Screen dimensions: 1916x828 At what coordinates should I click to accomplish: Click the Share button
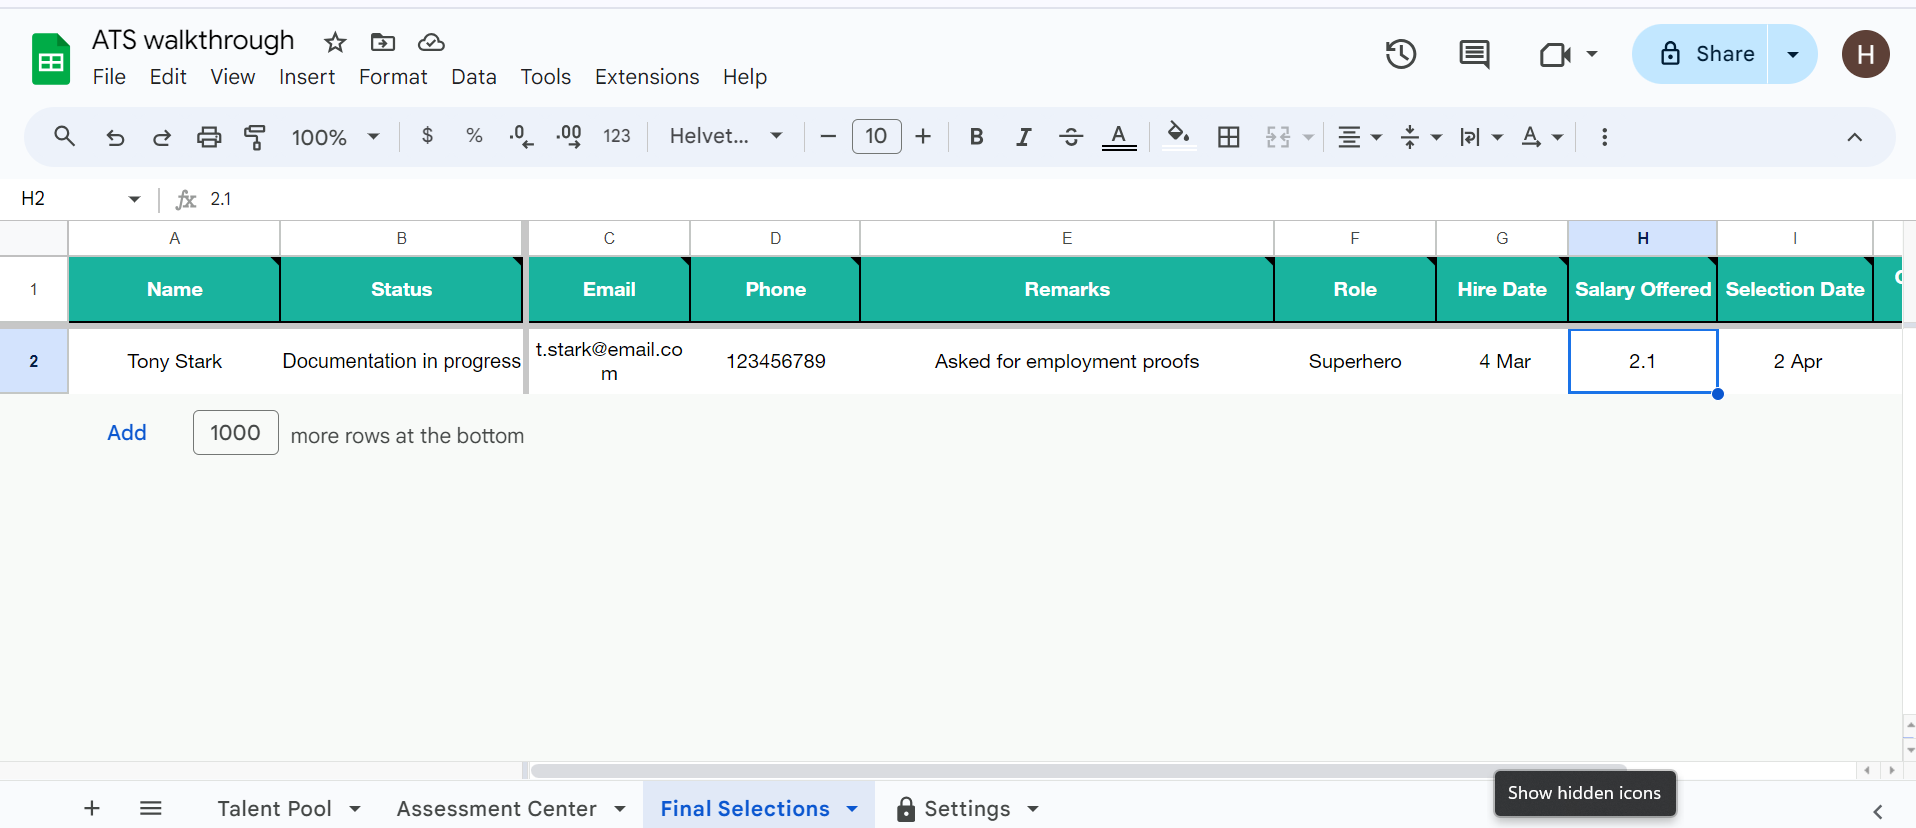pyautogui.click(x=1701, y=54)
